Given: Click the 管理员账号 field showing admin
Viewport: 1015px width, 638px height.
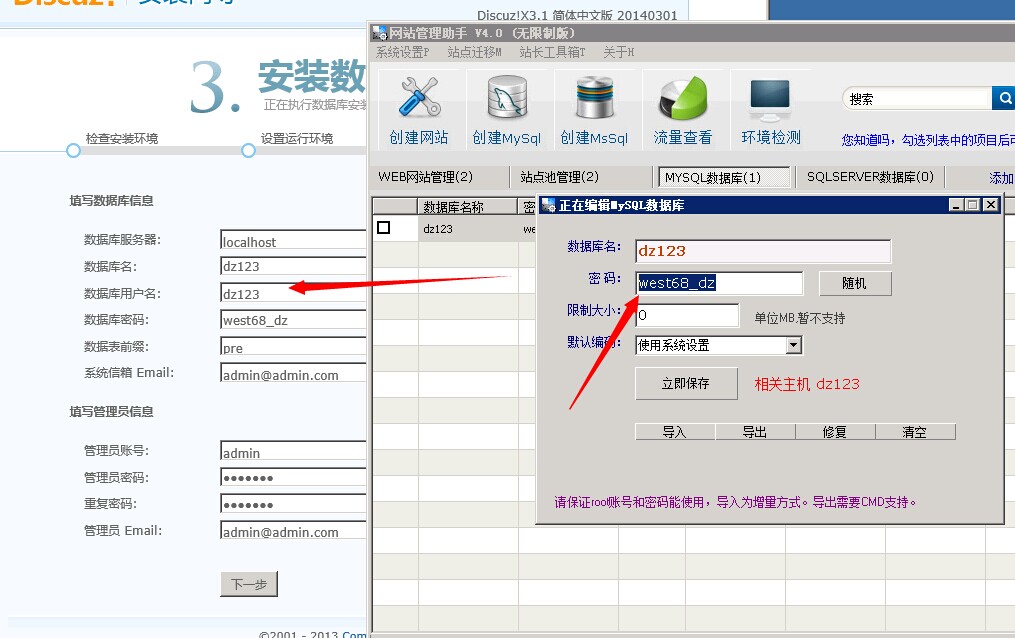Looking at the screenshot, I should (x=294, y=451).
